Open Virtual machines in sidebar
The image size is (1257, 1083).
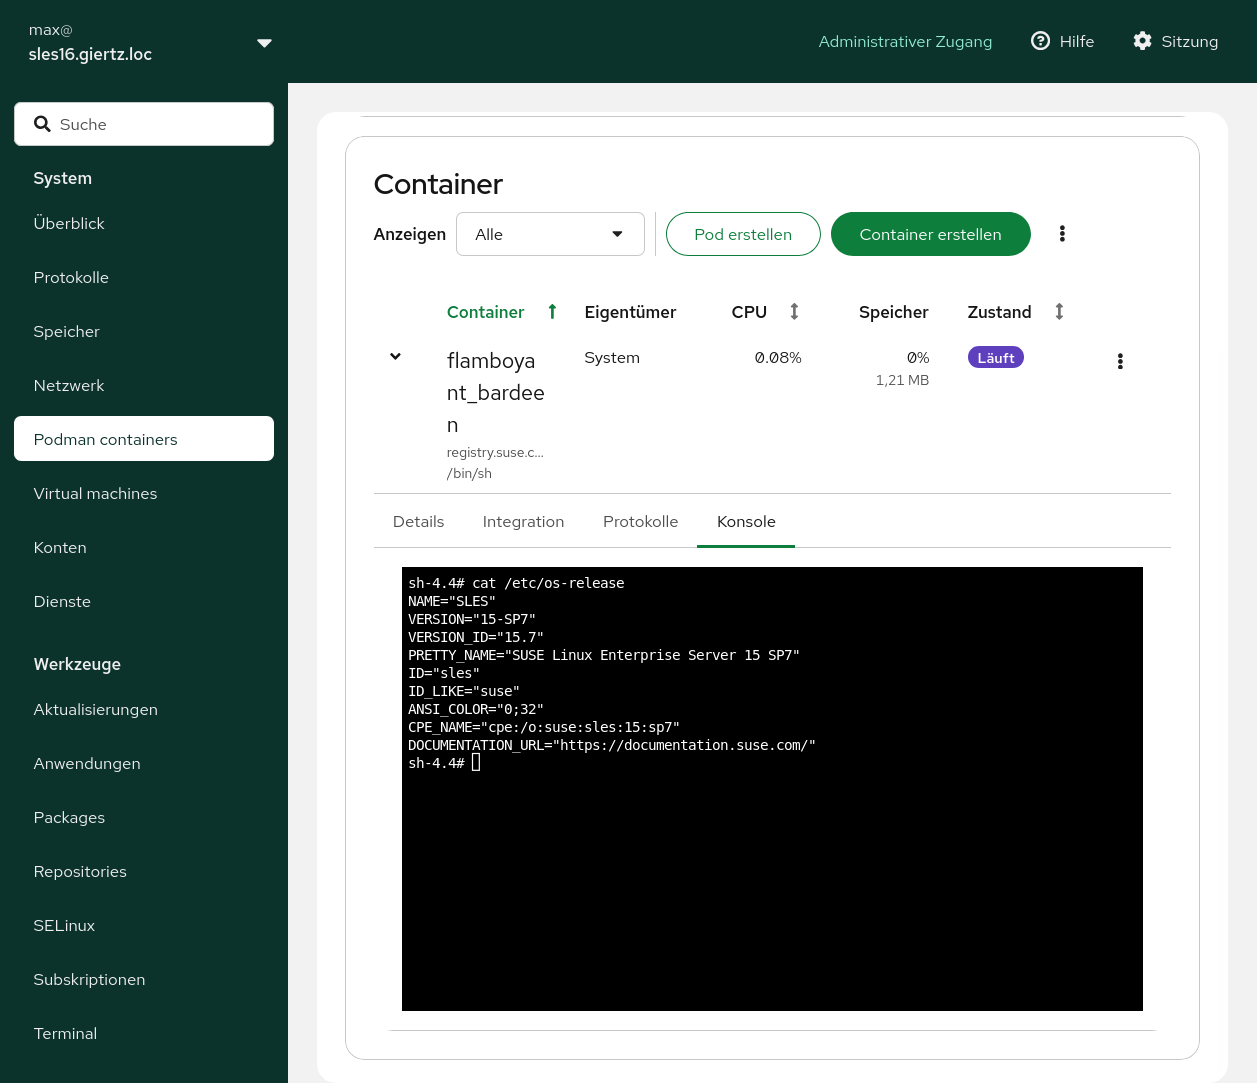pos(95,493)
